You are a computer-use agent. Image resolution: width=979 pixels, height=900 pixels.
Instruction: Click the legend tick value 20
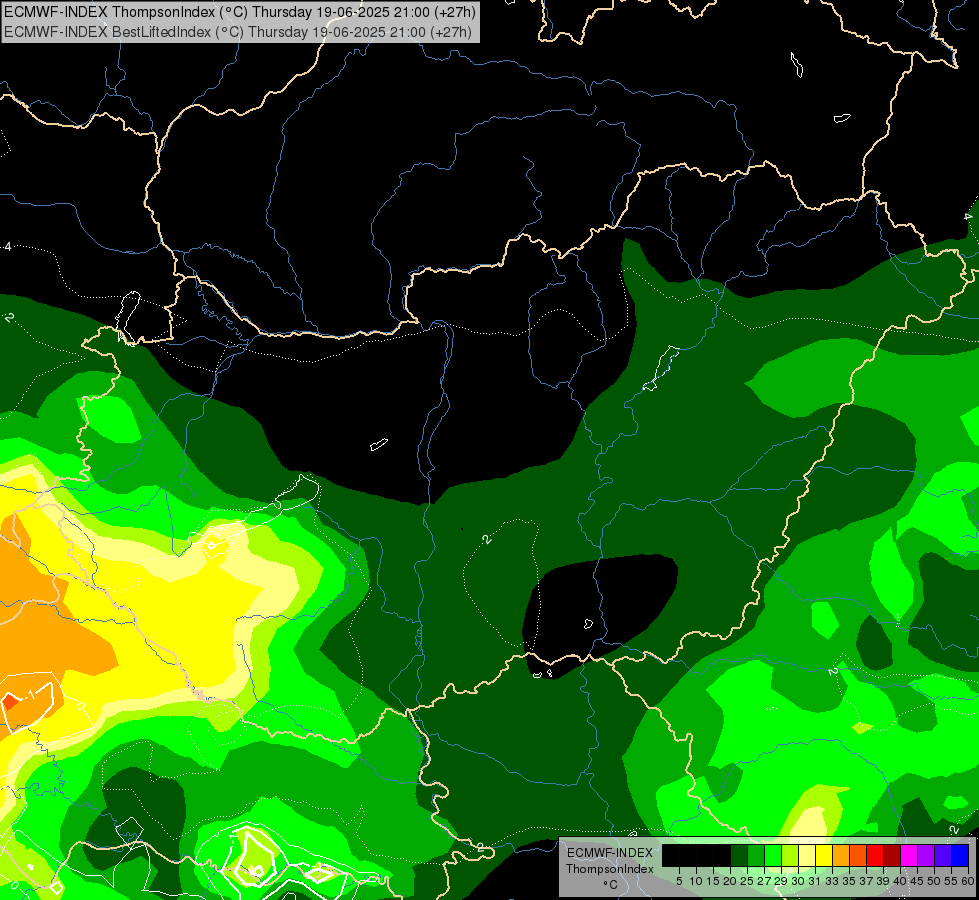tap(730, 881)
